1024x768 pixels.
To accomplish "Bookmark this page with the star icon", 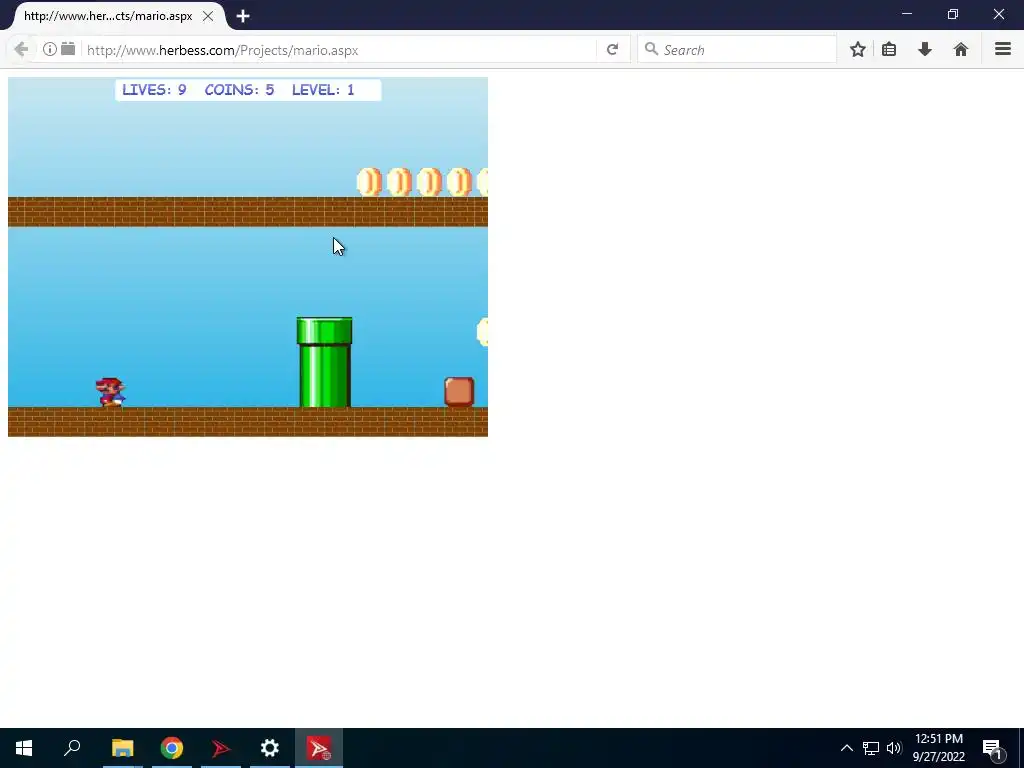I will coord(857,50).
